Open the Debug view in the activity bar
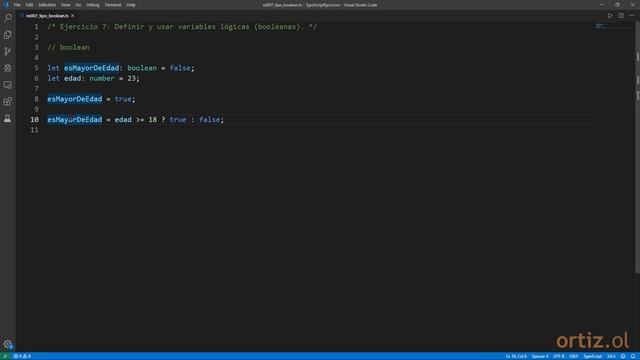Screen dimensions: 640x360 point(8,68)
